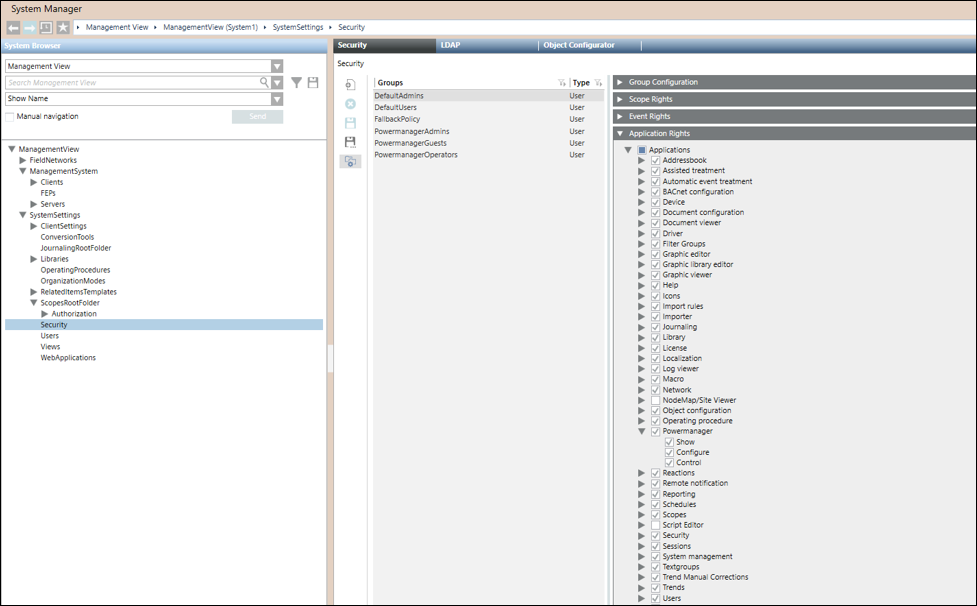Click the forward navigation arrow
Viewport: 977px width, 606px height.
(29, 27)
